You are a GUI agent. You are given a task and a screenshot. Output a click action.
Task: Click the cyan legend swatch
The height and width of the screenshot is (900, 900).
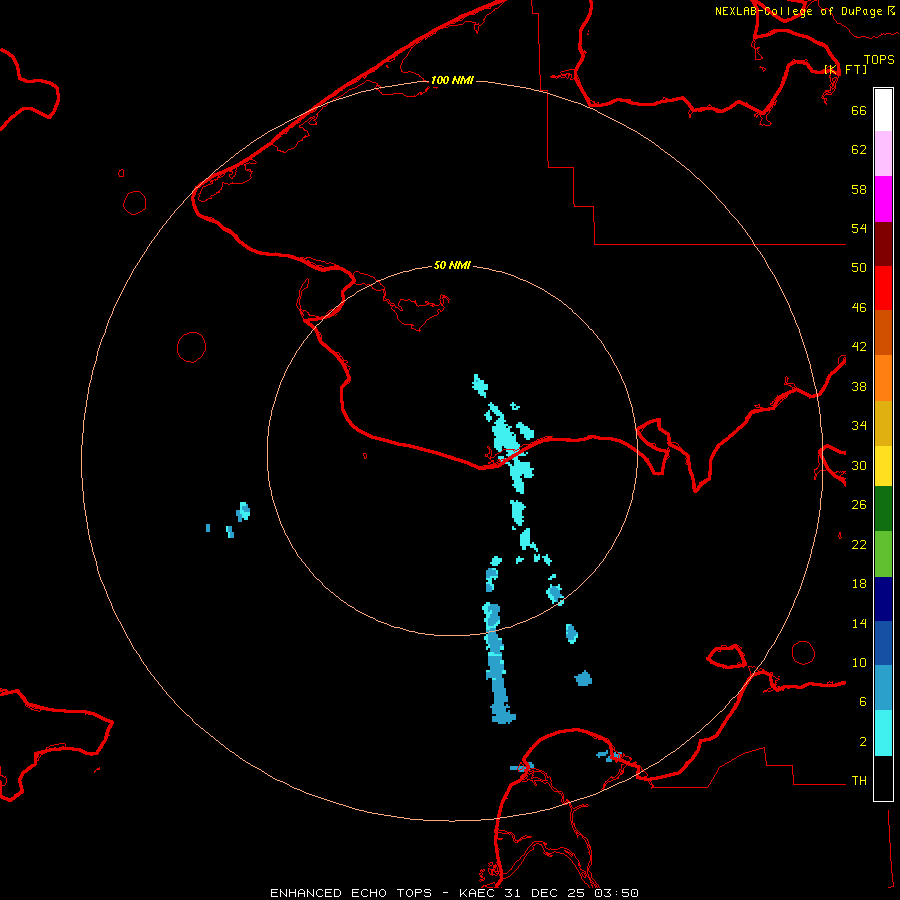pyautogui.click(x=883, y=733)
